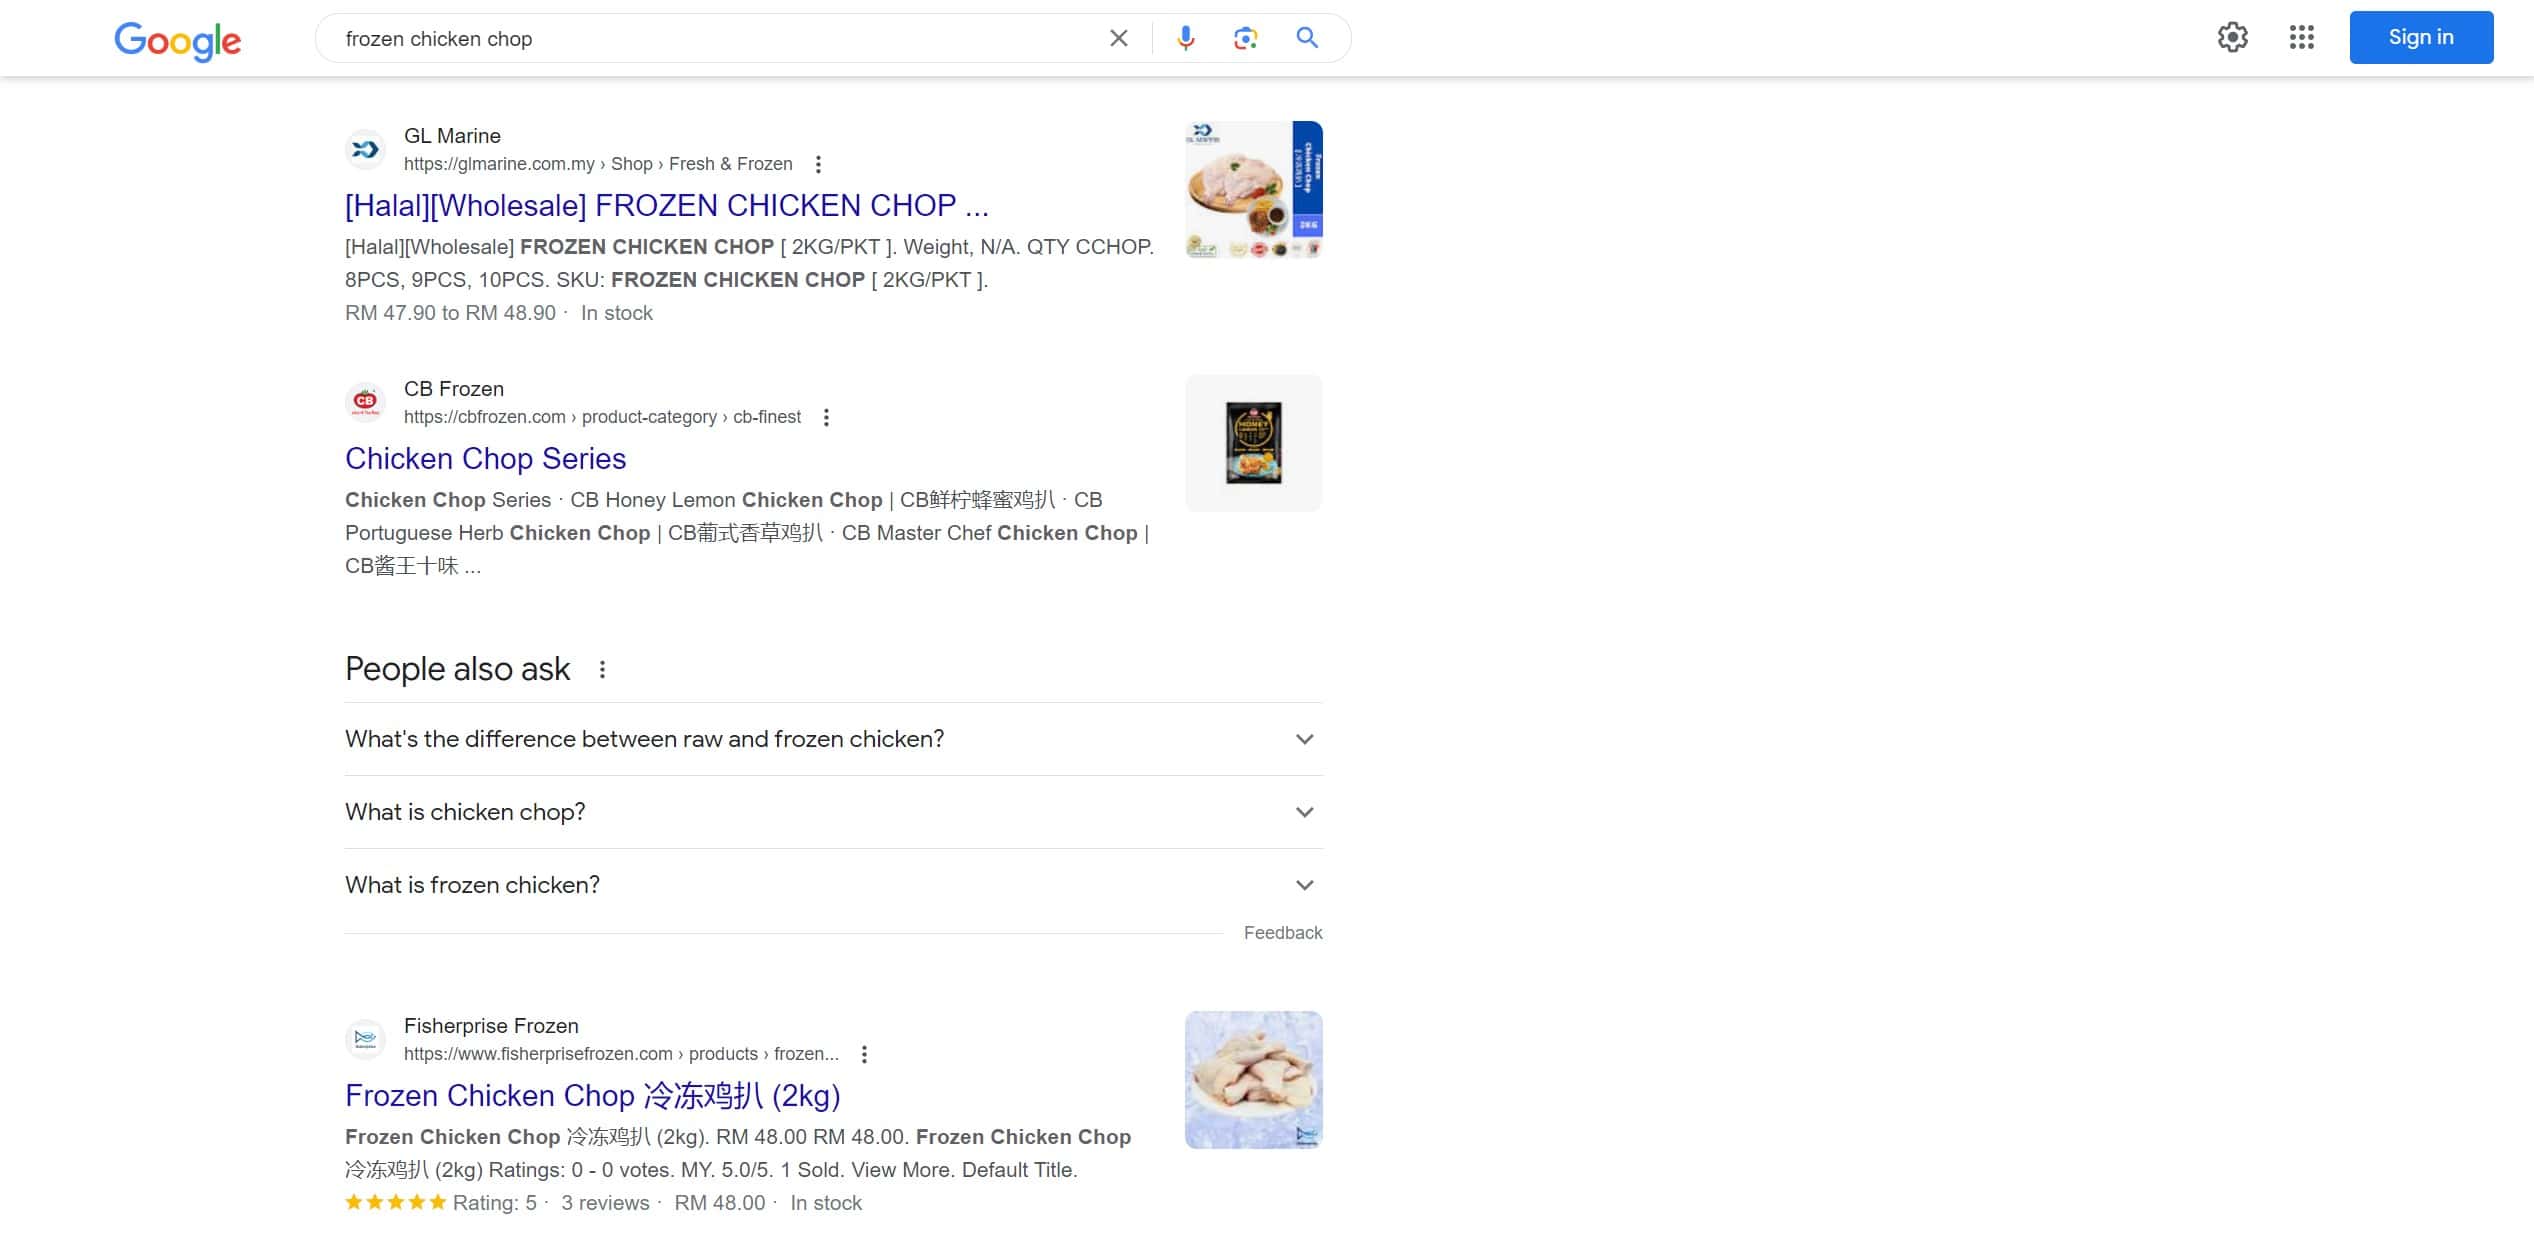Viewport: 2534px width, 1252px height.
Task: Expand raw versus frozen chicken question
Action: point(833,739)
